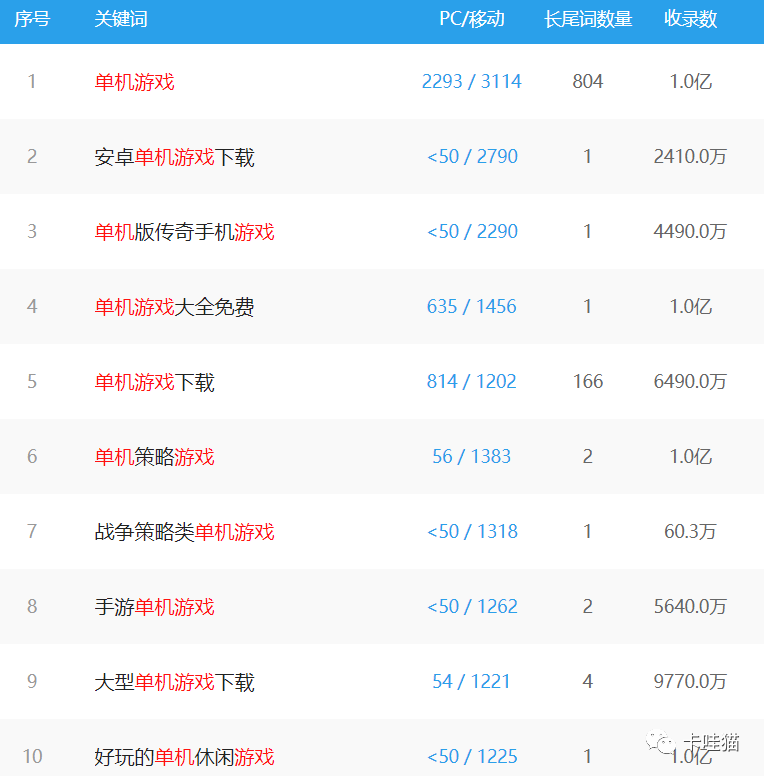
Task: Open keyword 单机游戏 in row 1
Action: [135, 82]
